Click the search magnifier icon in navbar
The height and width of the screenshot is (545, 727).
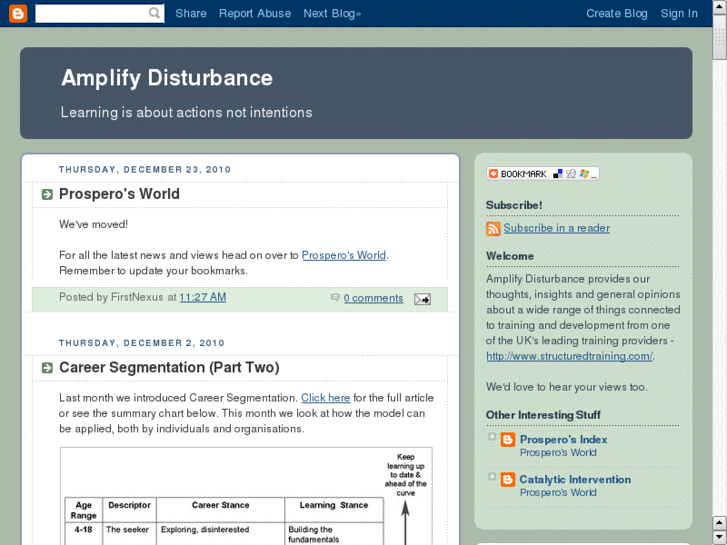coord(155,13)
